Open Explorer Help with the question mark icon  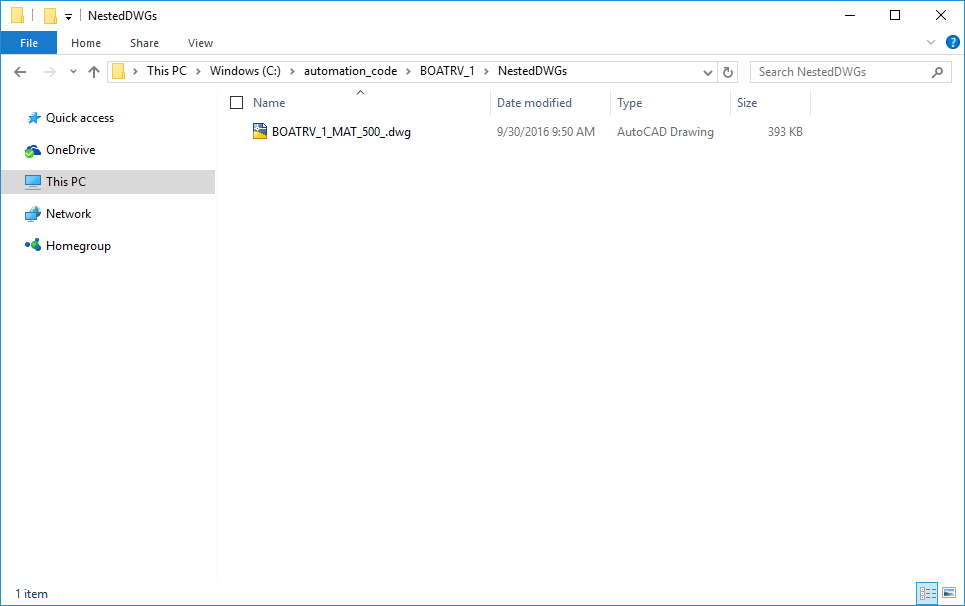(x=952, y=42)
